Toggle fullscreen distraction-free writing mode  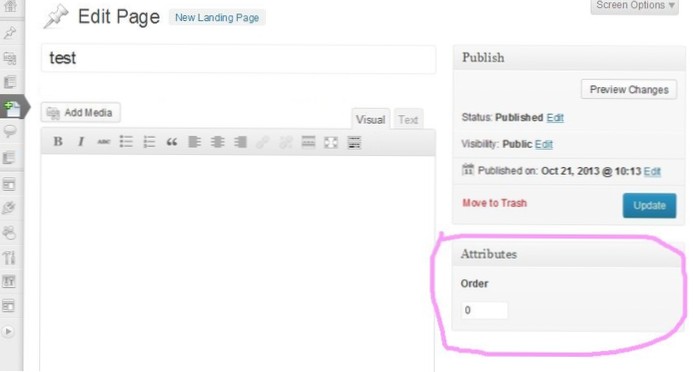pyautogui.click(x=331, y=142)
